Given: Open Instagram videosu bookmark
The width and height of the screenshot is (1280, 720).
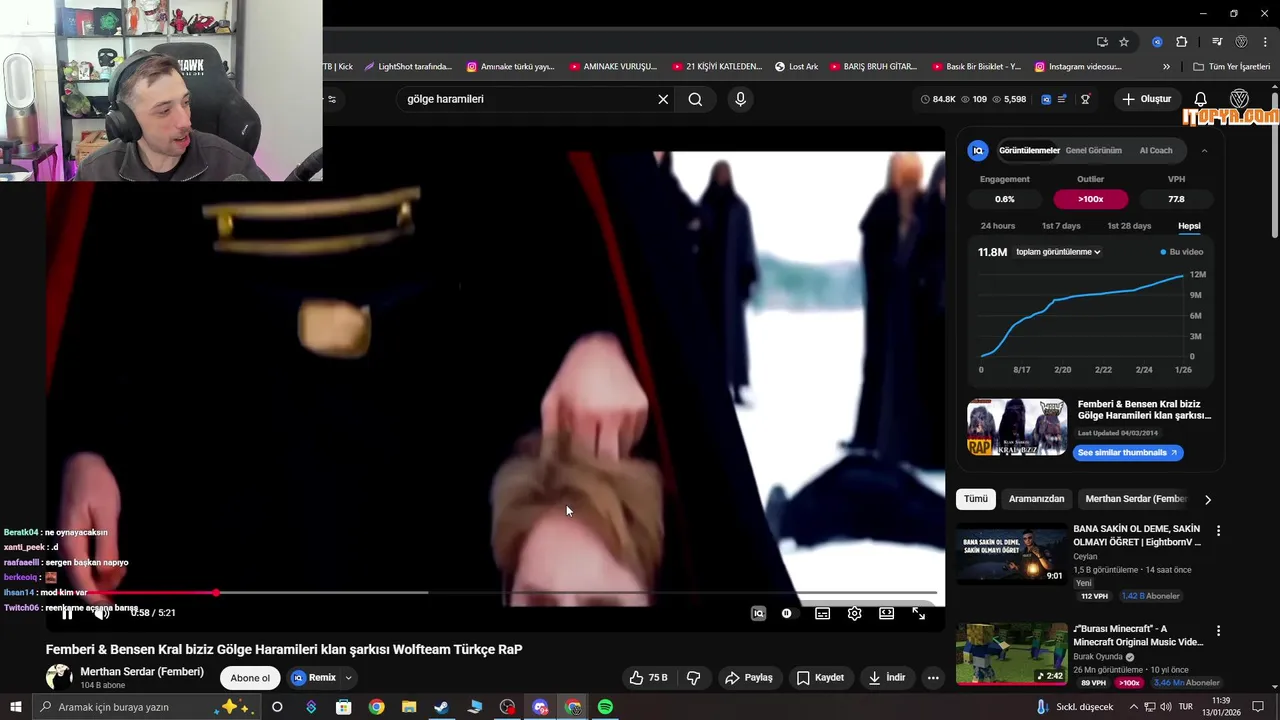Looking at the screenshot, I should [x=1078, y=67].
